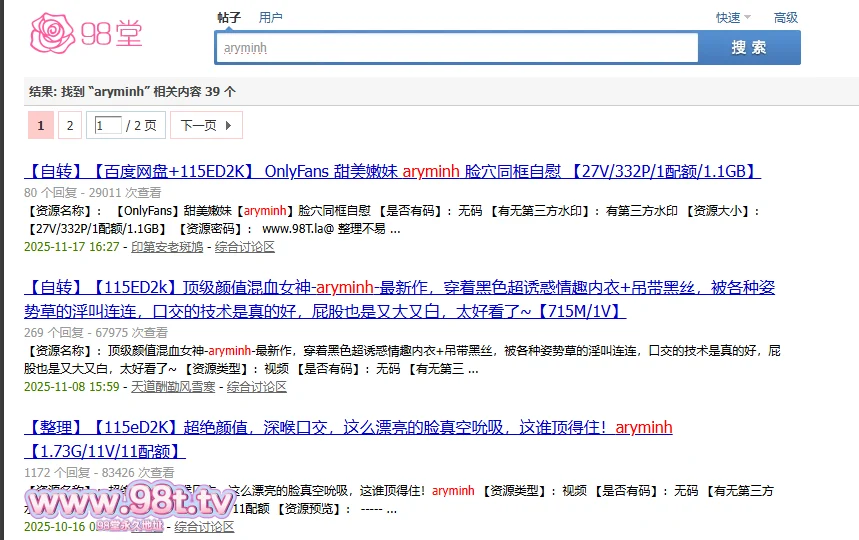Viewport: 859px width, 540px height.
Task: Open 综合讨论区 under the first result
Action: (x=244, y=247)
